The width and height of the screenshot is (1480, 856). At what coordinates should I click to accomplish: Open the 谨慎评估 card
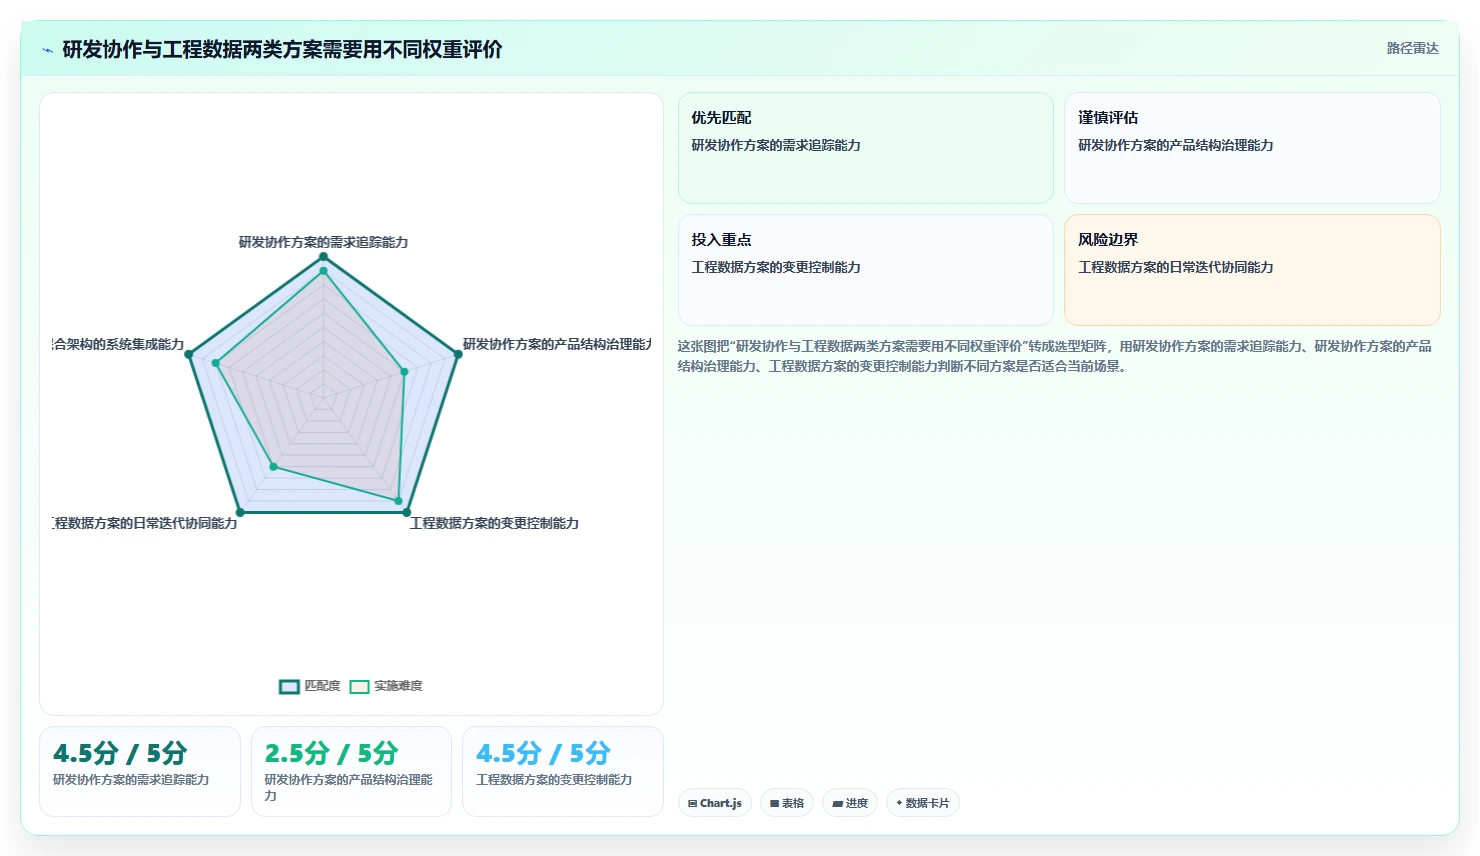(x=1252, y=148)
